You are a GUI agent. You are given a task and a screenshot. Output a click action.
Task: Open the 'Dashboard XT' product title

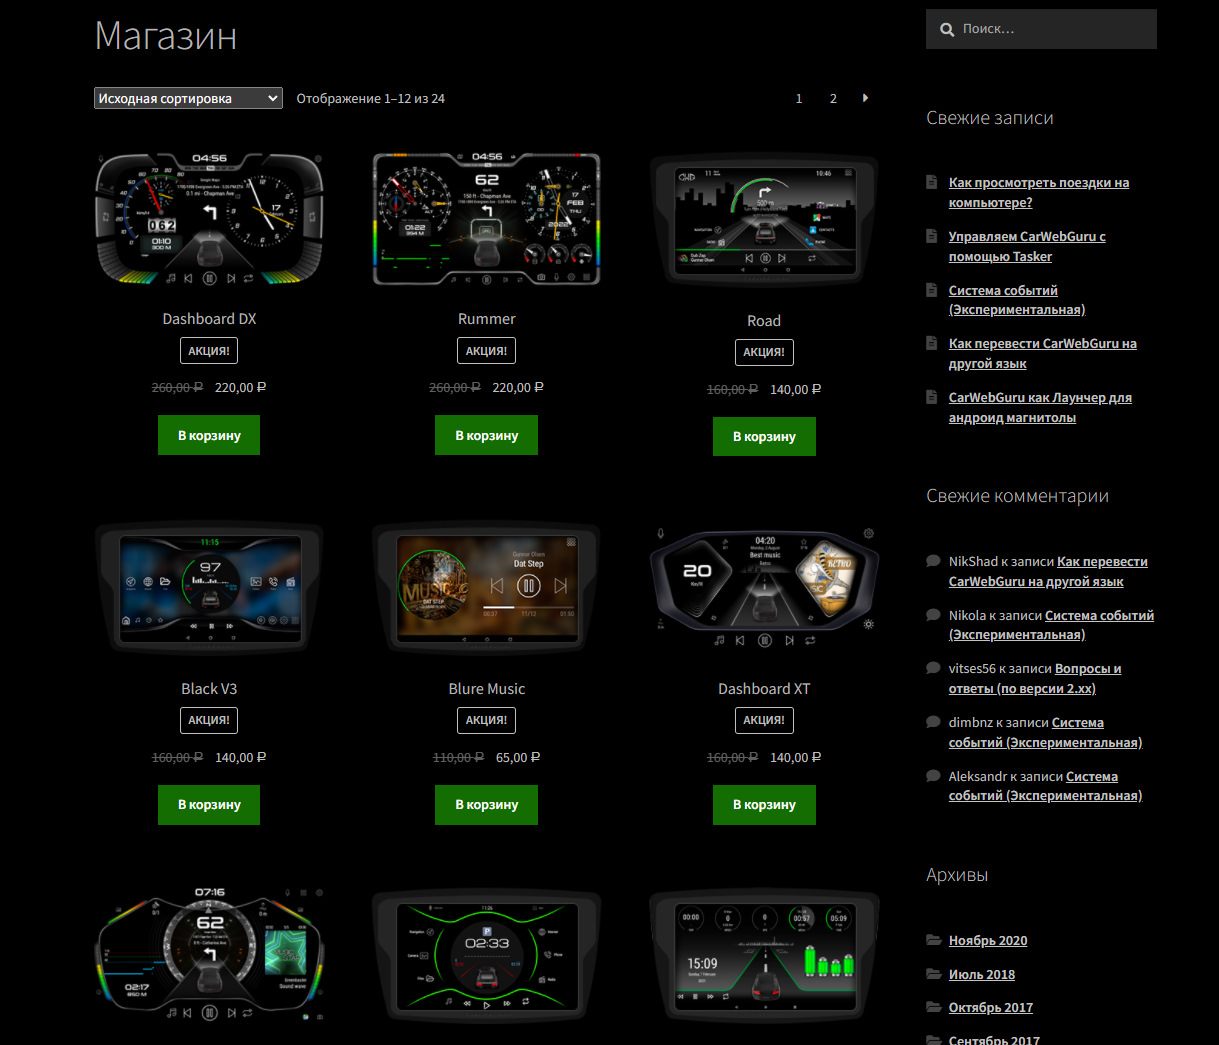tap(764, 689)
